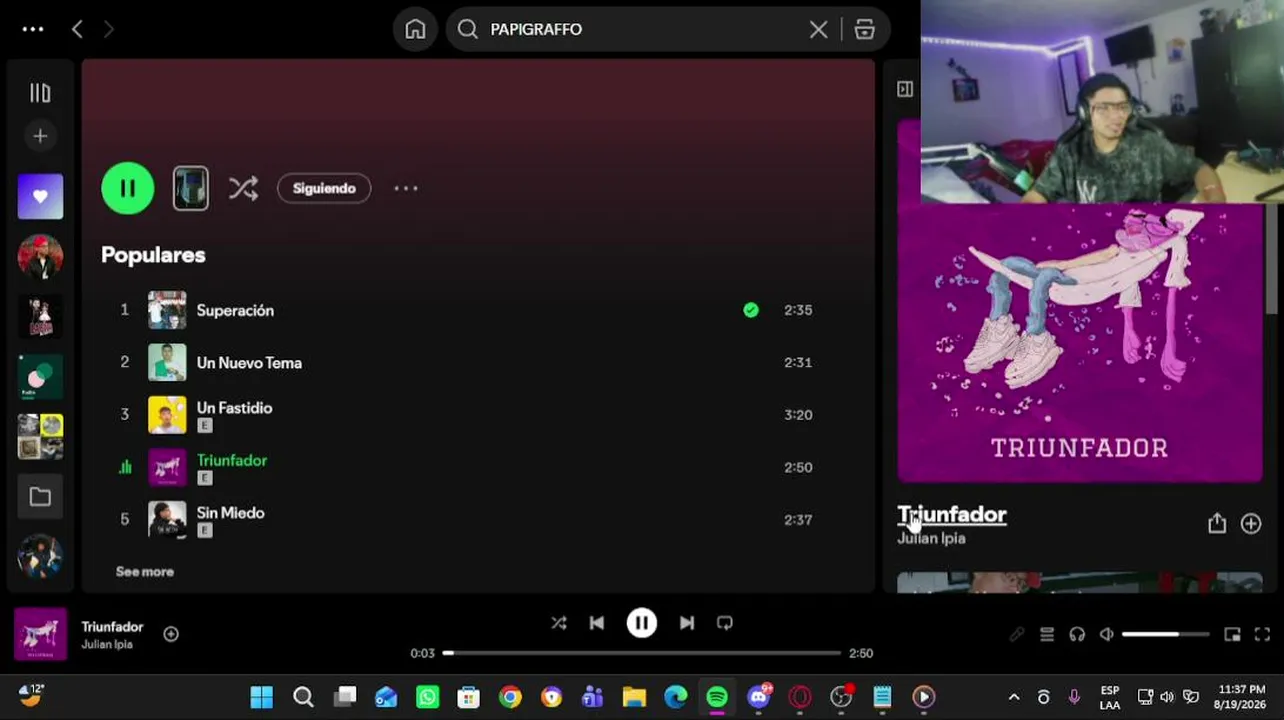This screenshot has width=1284, height=720.
Task: Open the Triunfador title link in Now Playing panel
Action: tap(952, 514)
